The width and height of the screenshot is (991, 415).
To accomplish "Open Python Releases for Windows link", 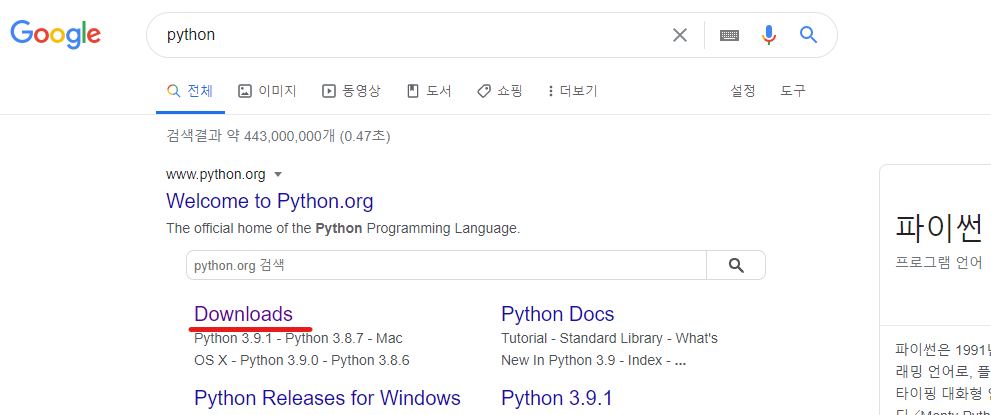I will point(327,398).
